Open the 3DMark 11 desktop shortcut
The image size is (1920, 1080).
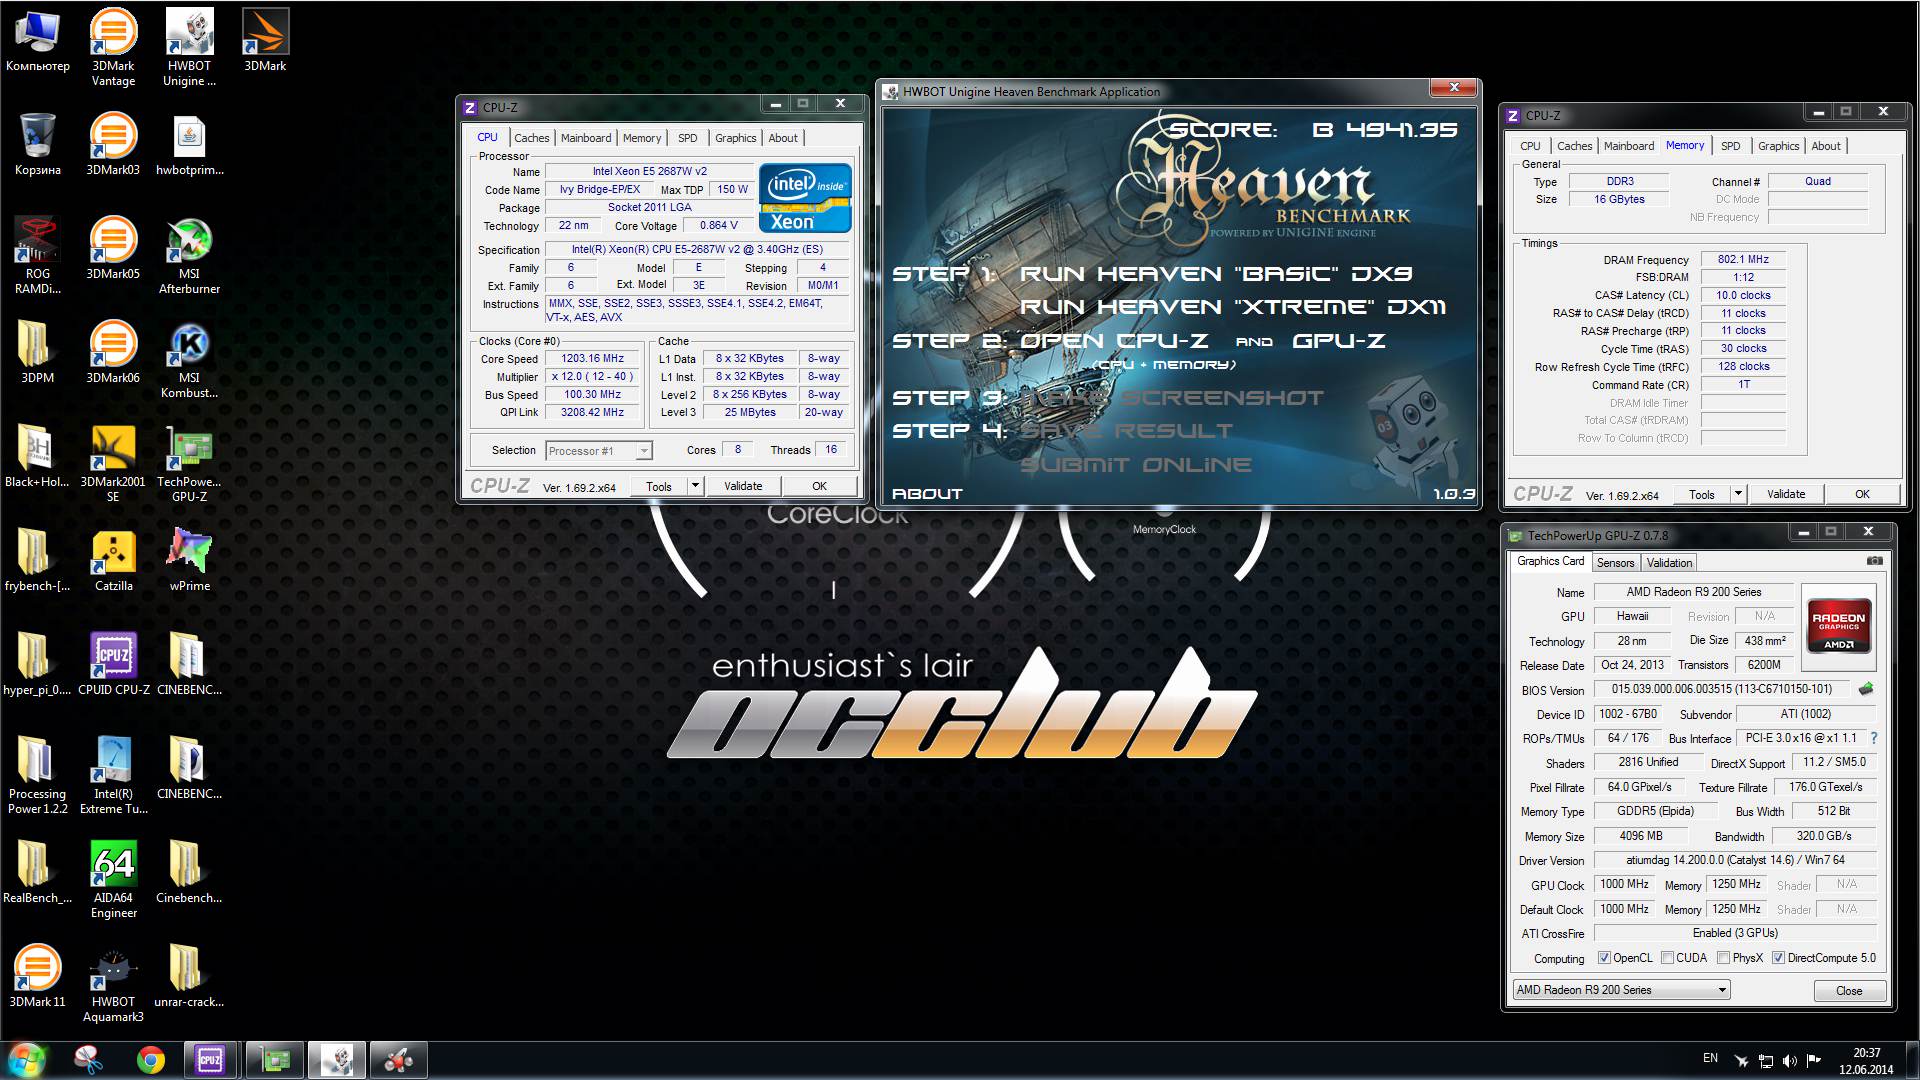pyautogui.click(x=38, y=976)
